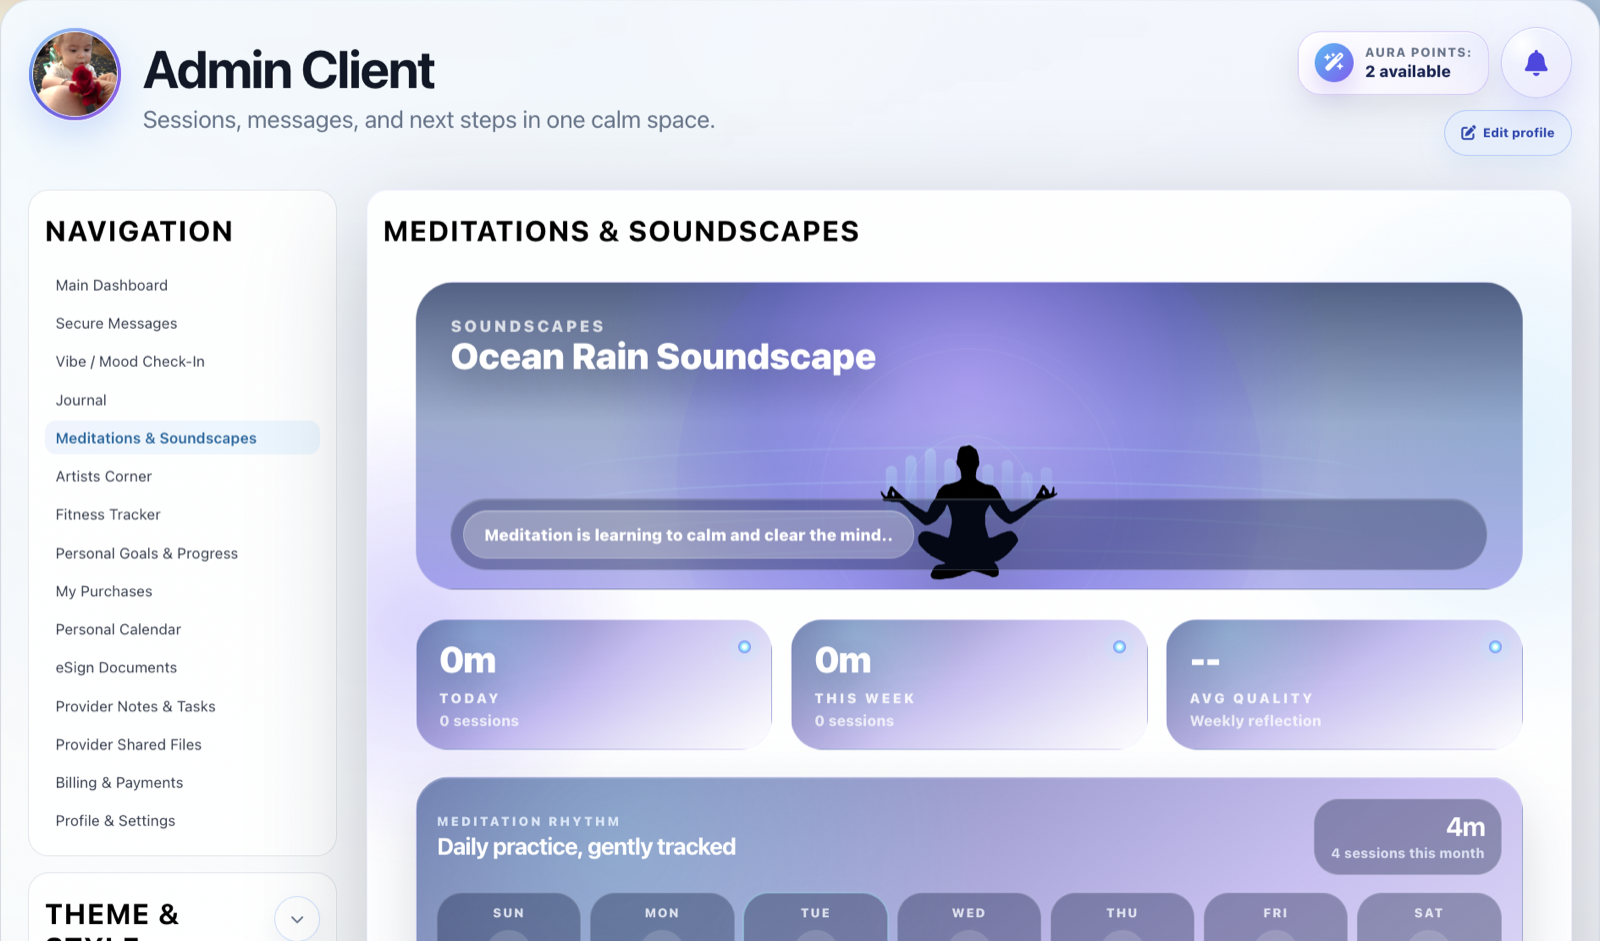The width and height of the screenshot is (1600, 941).
Task: Go to Main Dashboard
Action: coord(182,285)
